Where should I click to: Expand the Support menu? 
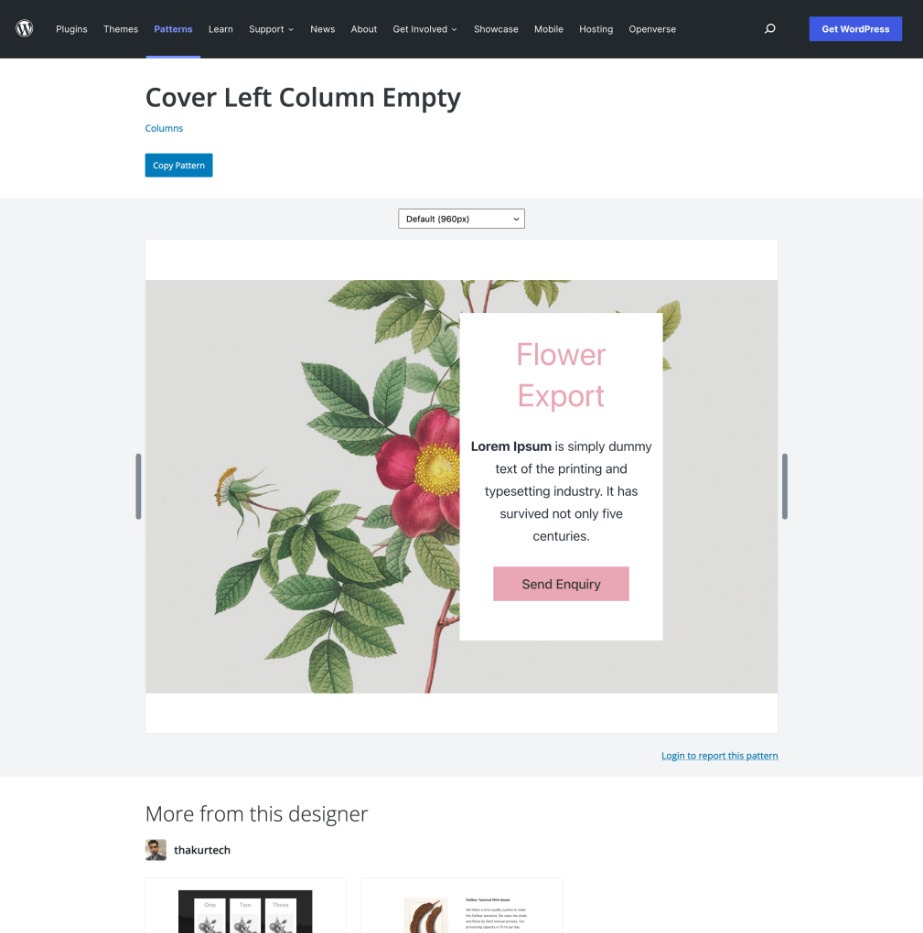(271, 29)
